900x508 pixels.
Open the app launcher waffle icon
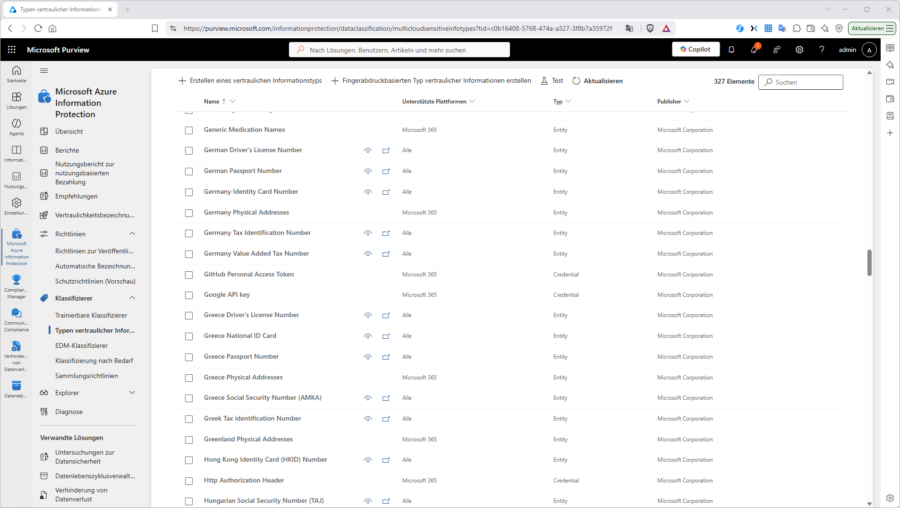(x=11, y=50)
